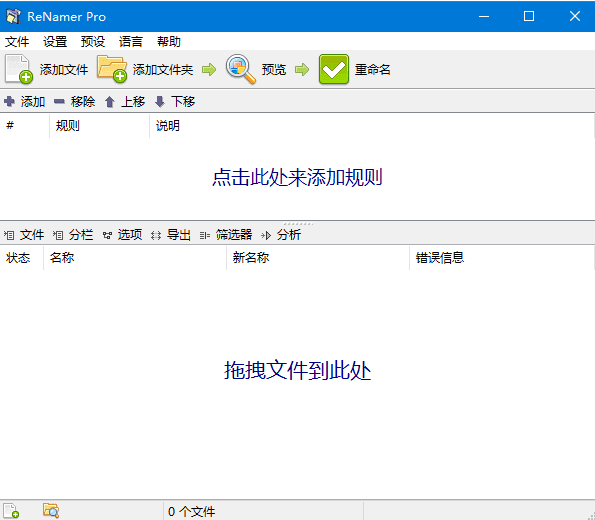Image resolution: width=595 pixels, height=520 pixels.
Task: Remove the rule using the minus 移除 icon
Action: point(59,101)
